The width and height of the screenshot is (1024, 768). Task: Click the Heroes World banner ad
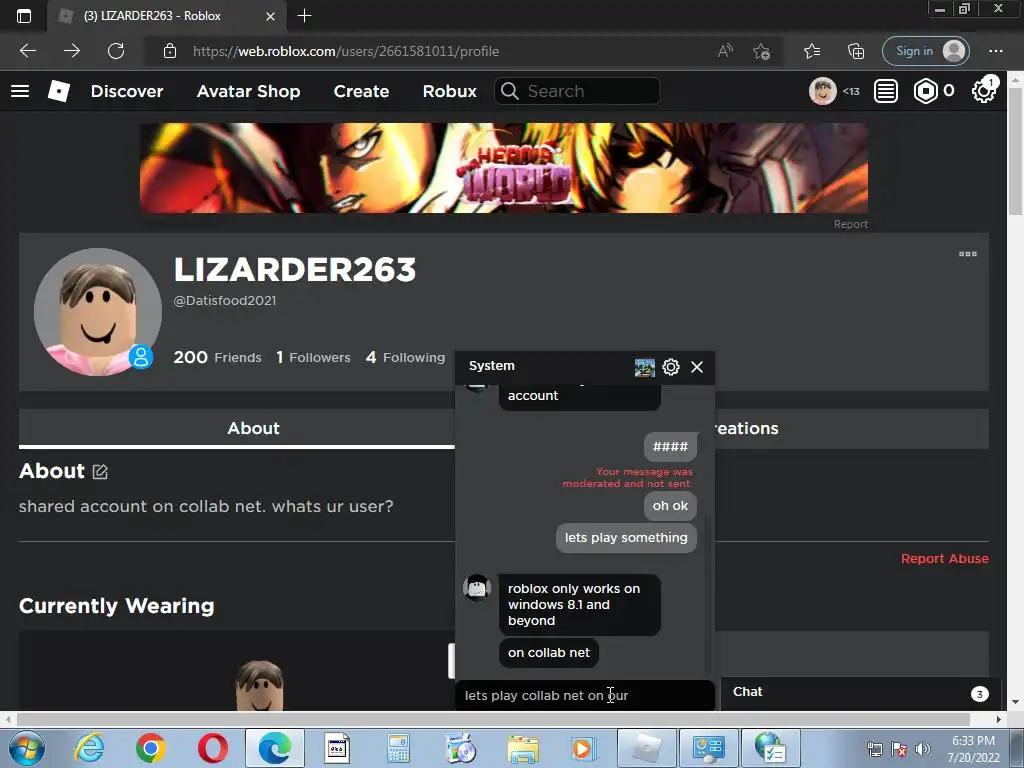click(504, 168)
